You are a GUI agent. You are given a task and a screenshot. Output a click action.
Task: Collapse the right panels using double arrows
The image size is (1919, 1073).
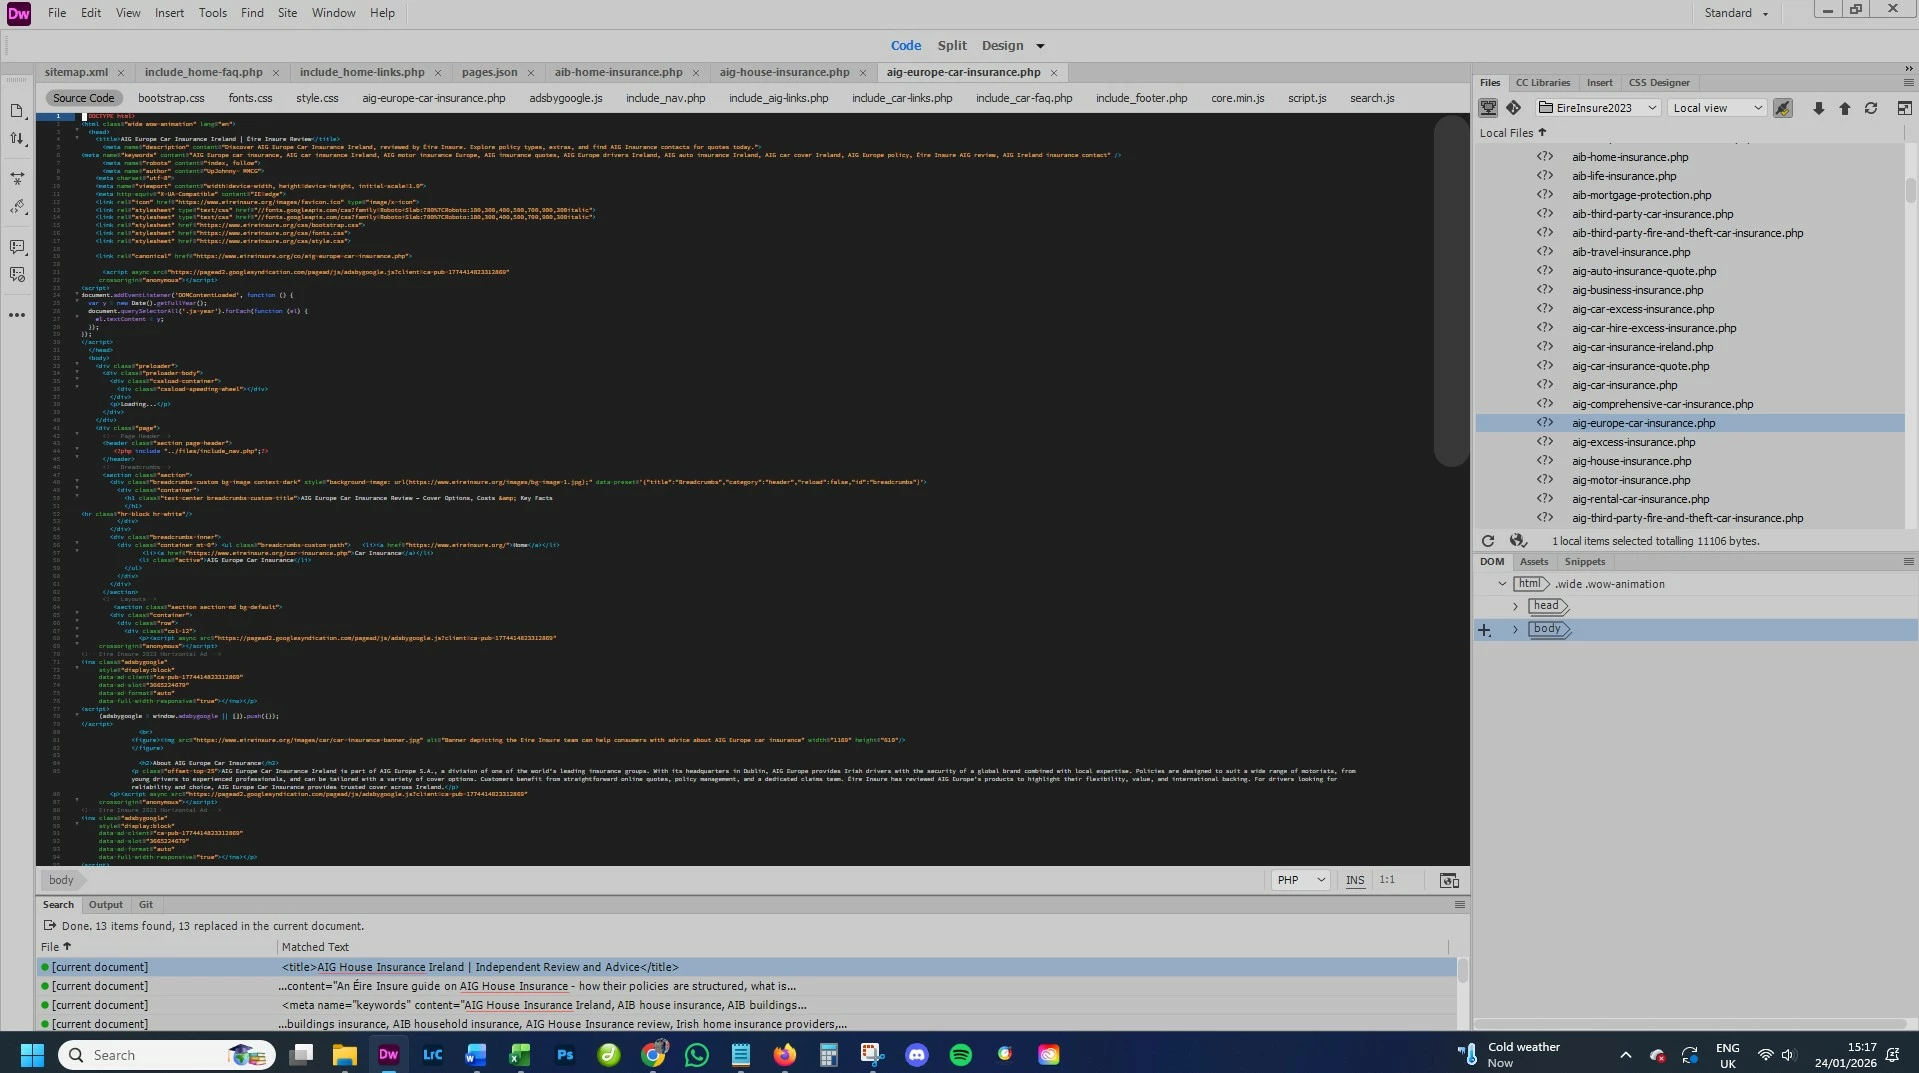tap(1908, 68)
